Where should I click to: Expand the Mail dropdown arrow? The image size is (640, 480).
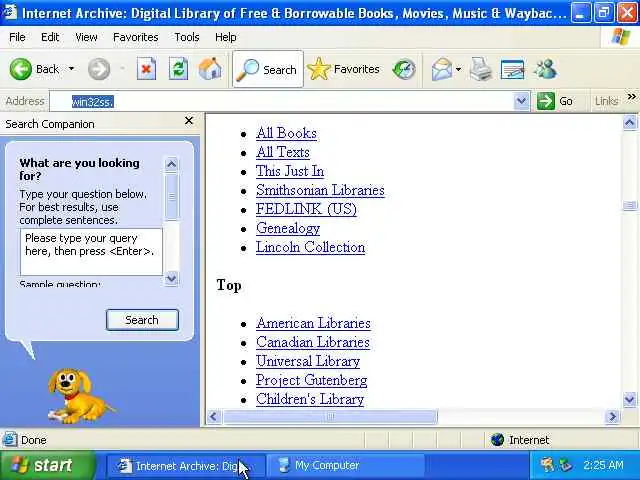click(458, 69)
